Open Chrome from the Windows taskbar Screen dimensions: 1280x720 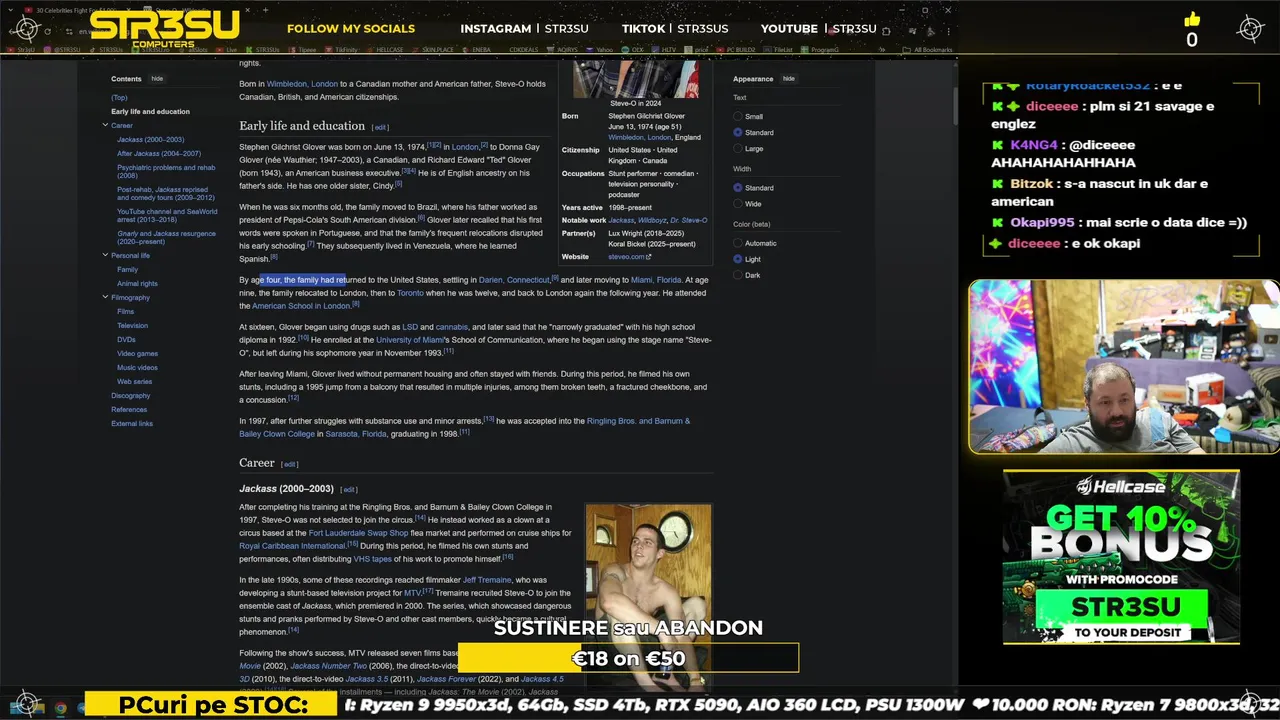click(x=61, y=708)
